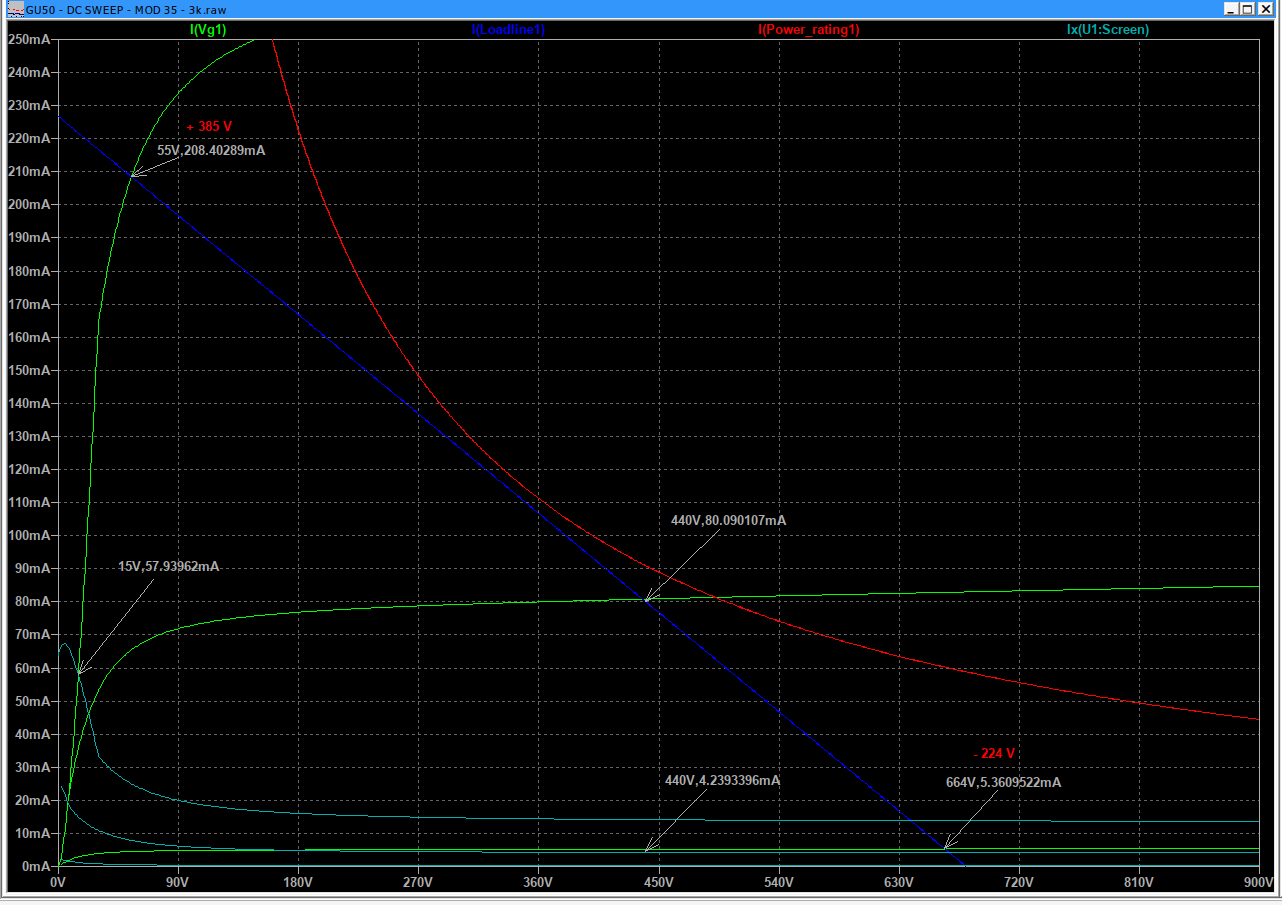Image resolution: width=1282 pixels, height=905 pixels.
Task: Click the 250mA label on vertical axis
Action: click(29, 40)
